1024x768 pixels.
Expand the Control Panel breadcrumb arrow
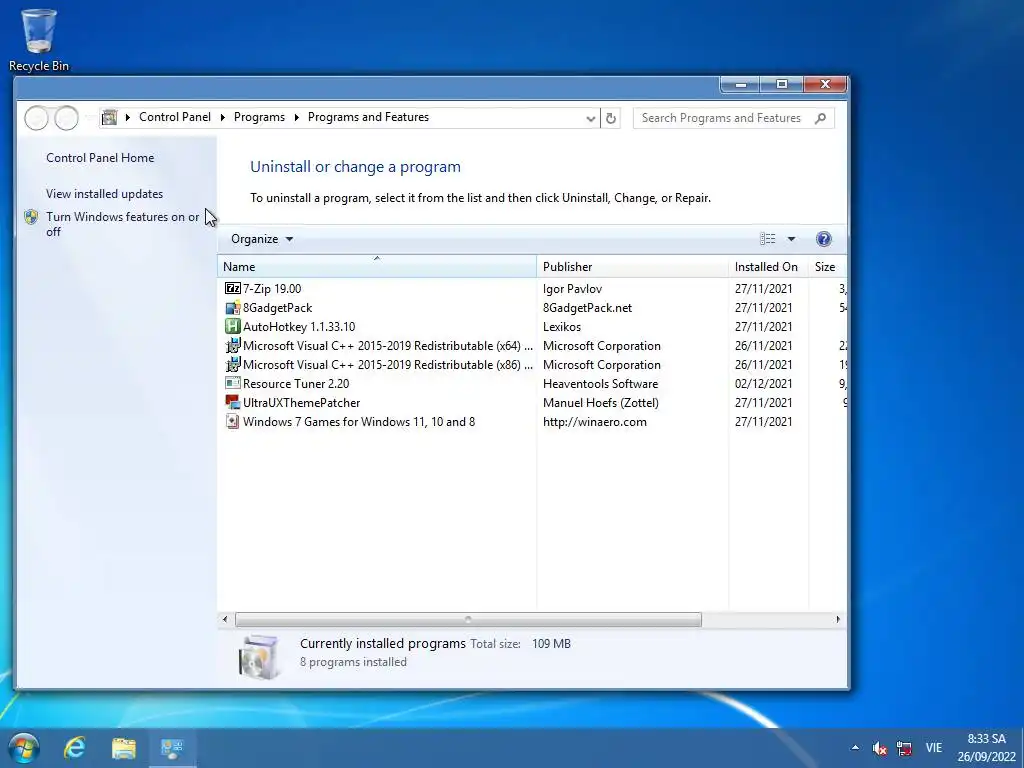[x=223, y=118]
